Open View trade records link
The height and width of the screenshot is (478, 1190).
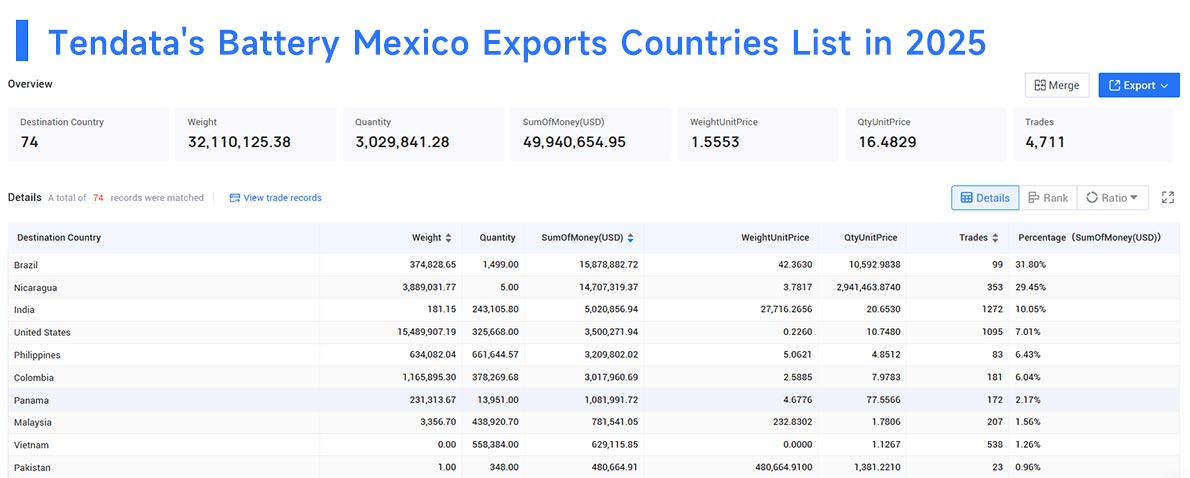coord(275,197)
